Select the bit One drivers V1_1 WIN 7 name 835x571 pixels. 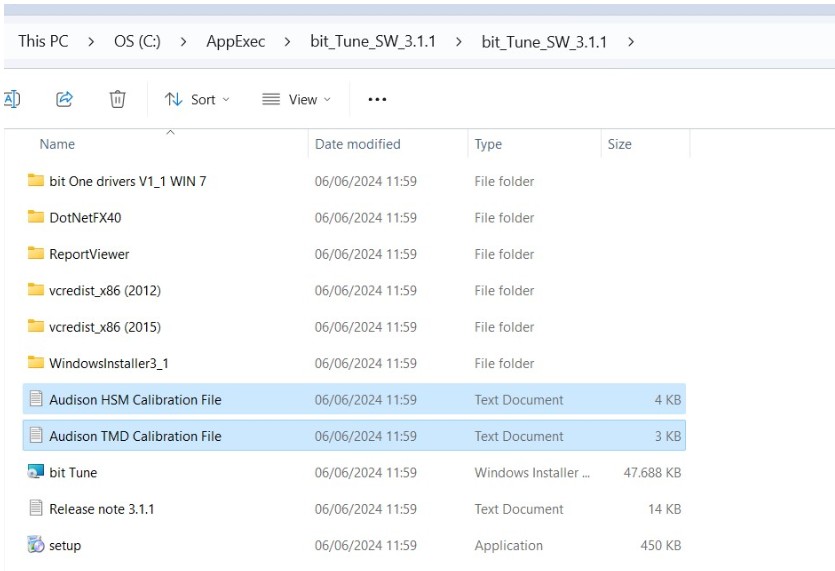(127, 181)
